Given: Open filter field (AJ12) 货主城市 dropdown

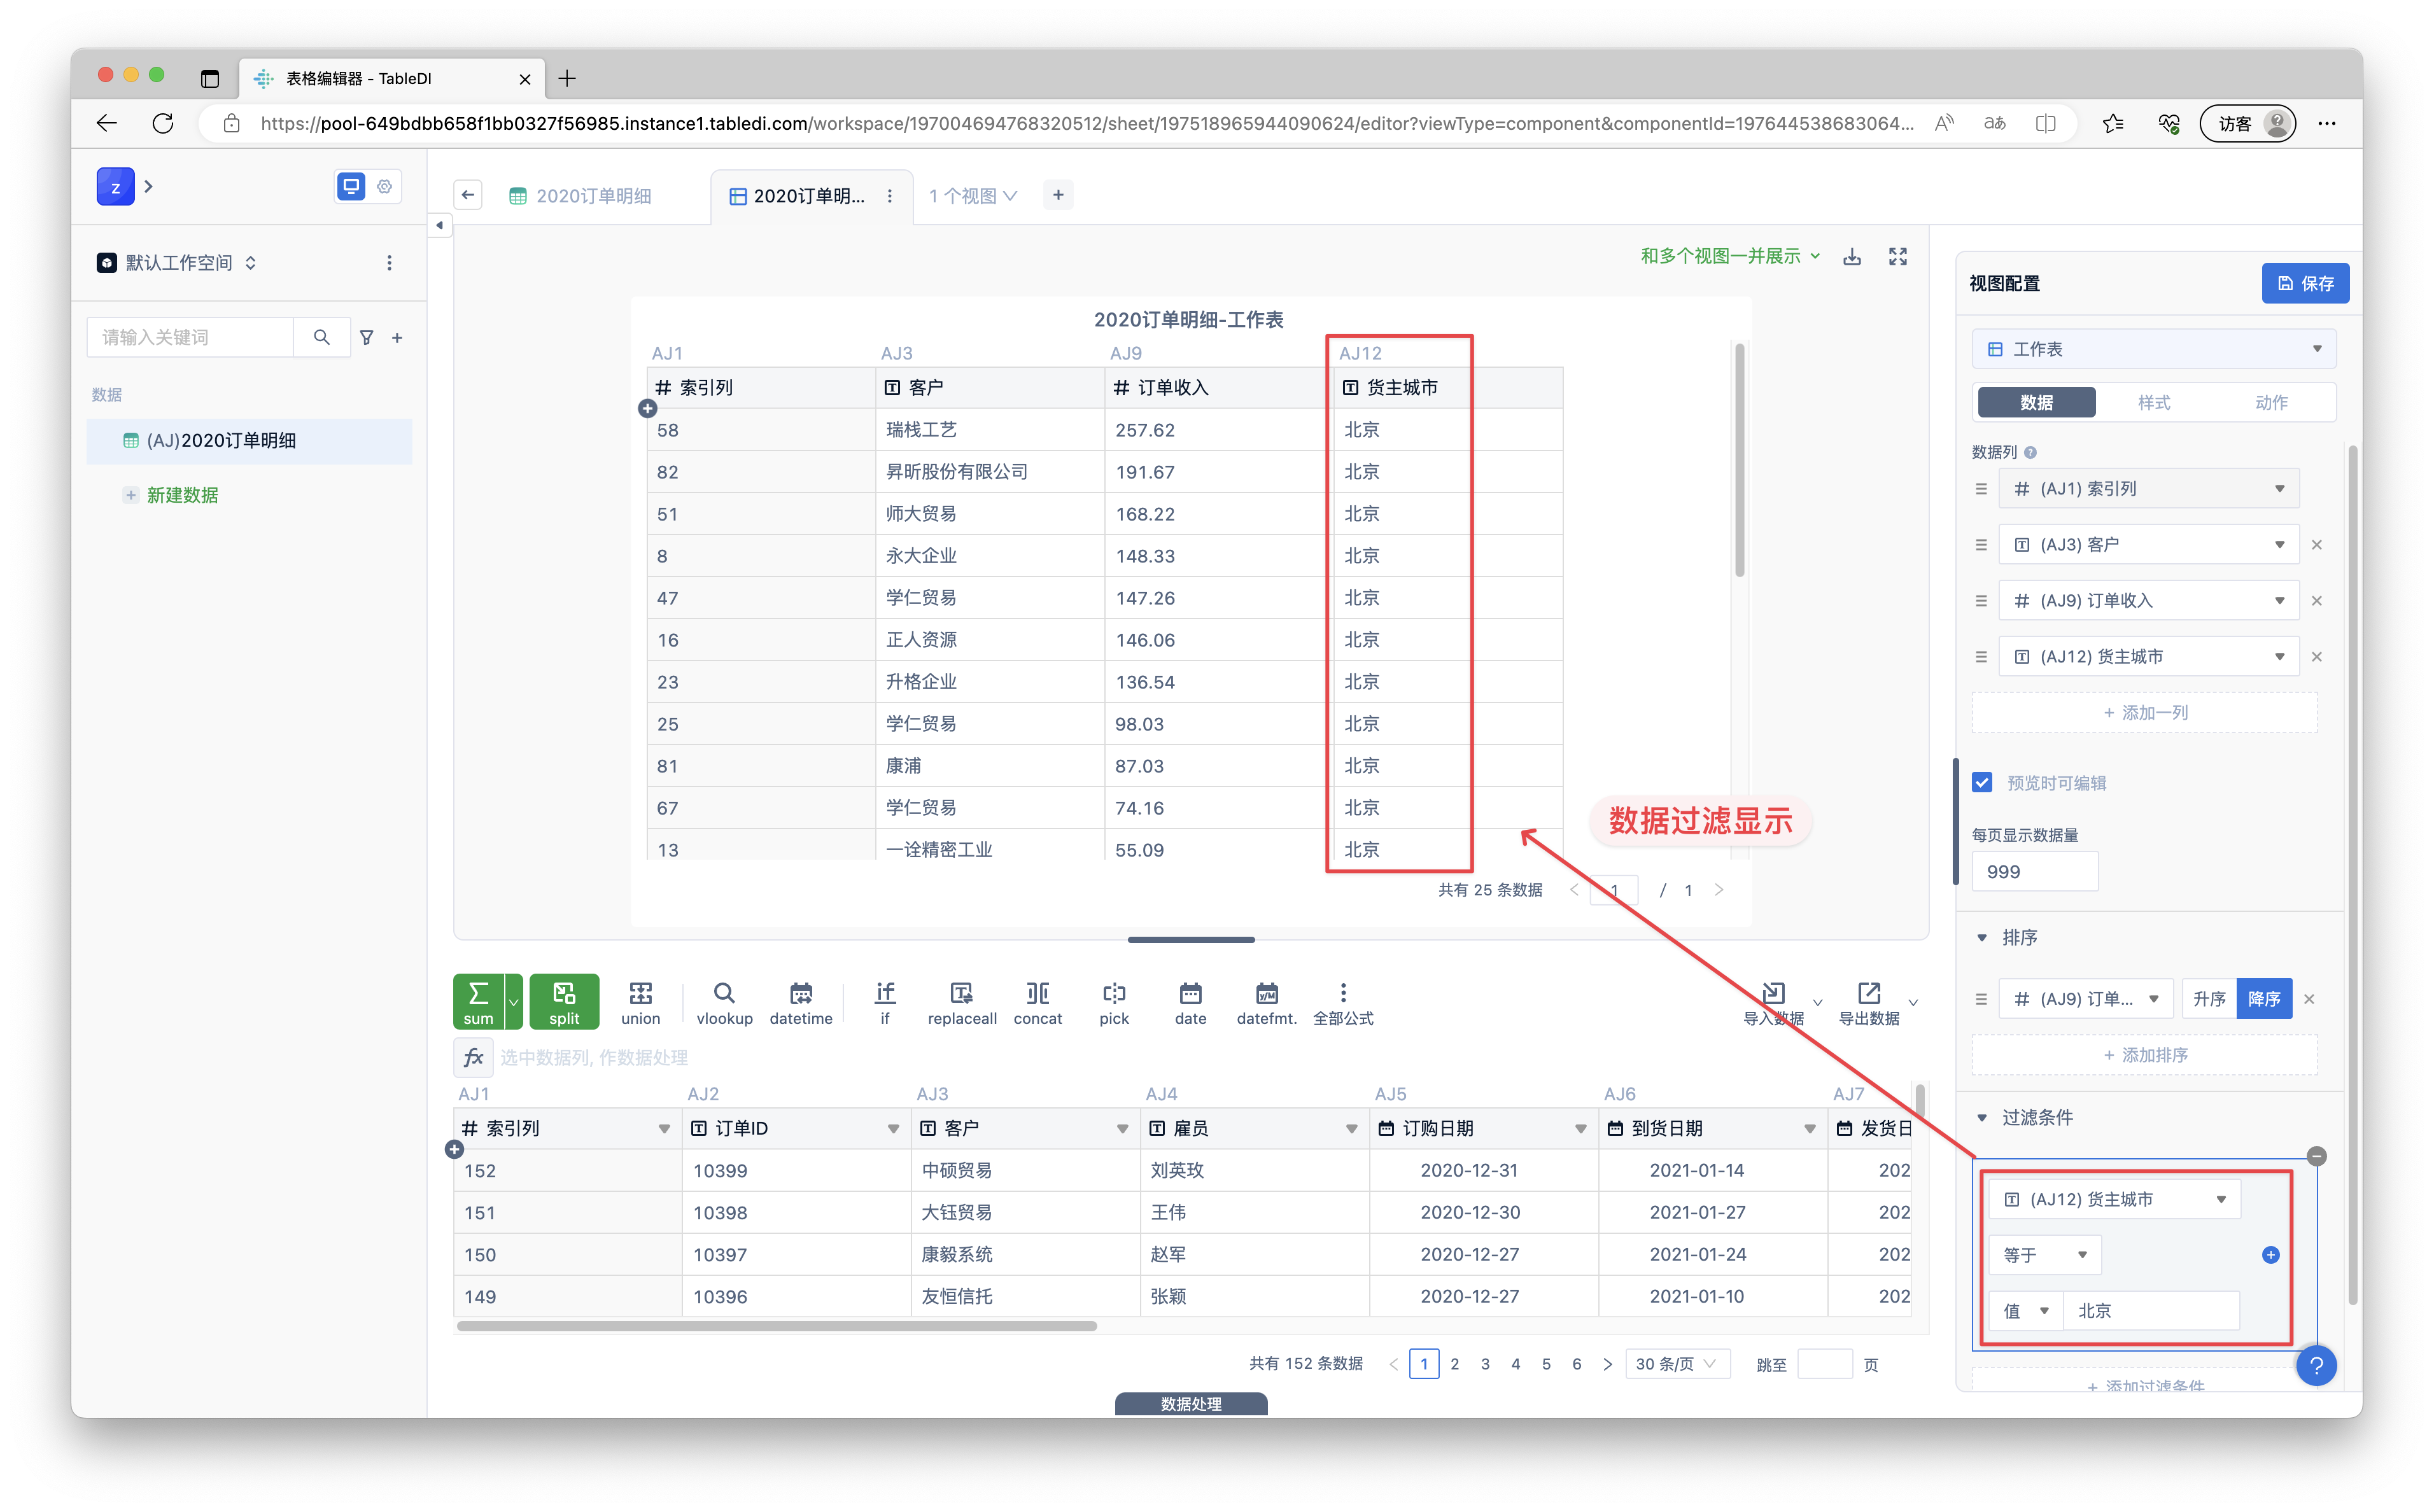Looking at the screenshot, I should click(x=2115, y=1199).
